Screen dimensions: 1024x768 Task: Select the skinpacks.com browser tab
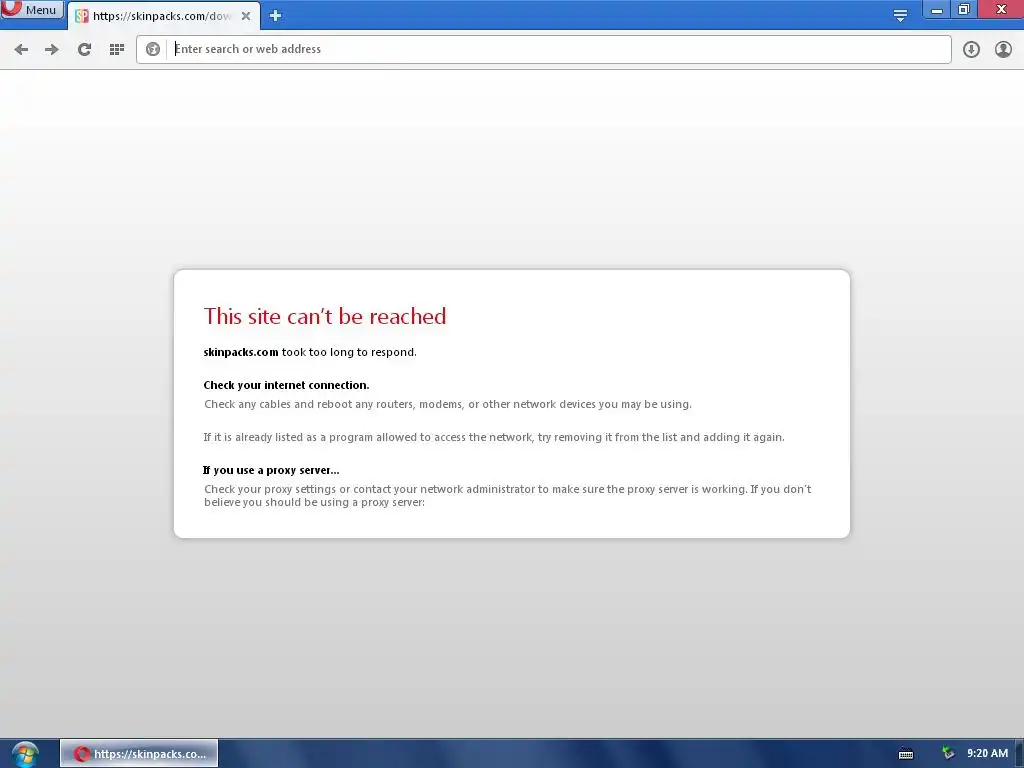[163, 16]
